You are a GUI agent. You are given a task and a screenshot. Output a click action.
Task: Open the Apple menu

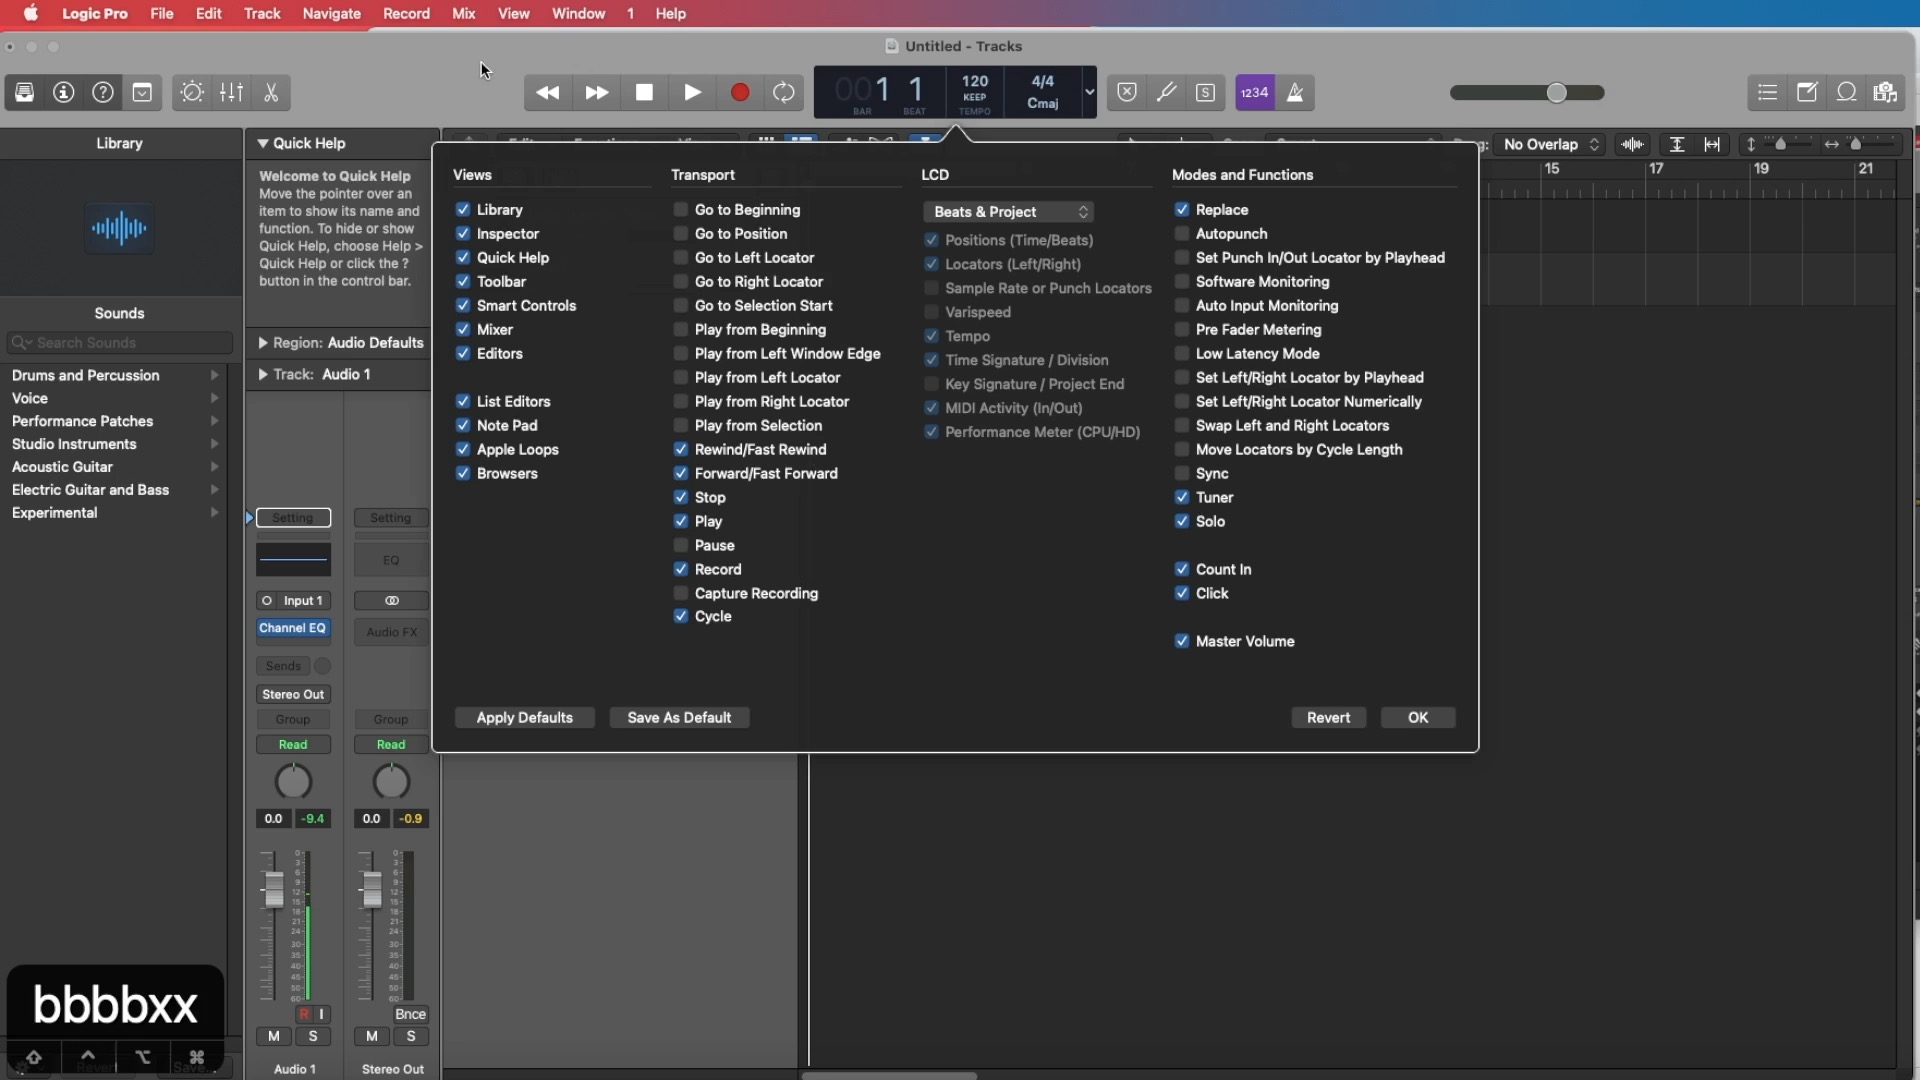pyautogui.click(x=31, y=14)
